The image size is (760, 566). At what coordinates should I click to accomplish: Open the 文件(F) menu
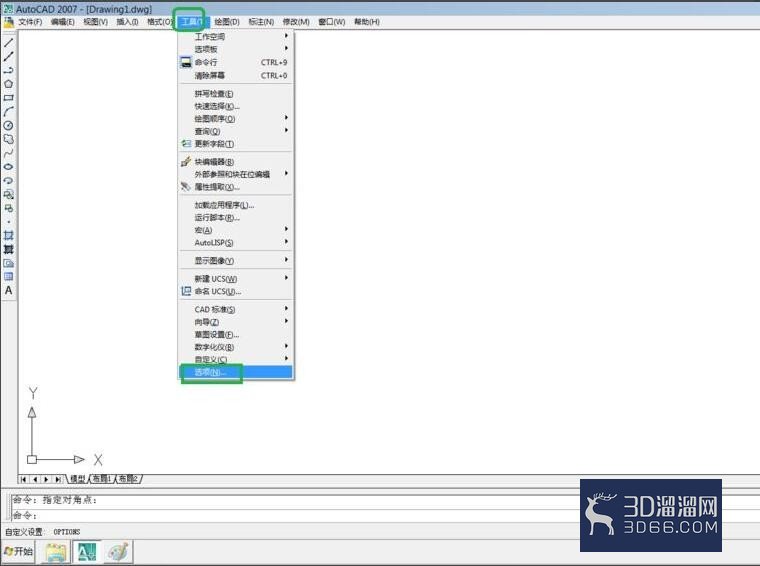(30, 22)
